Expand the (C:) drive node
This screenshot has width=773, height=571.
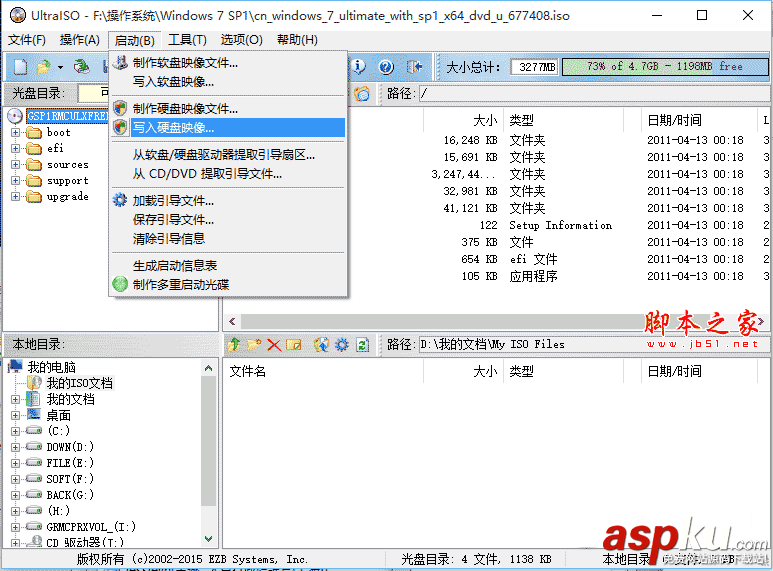[x=16, y=431]
